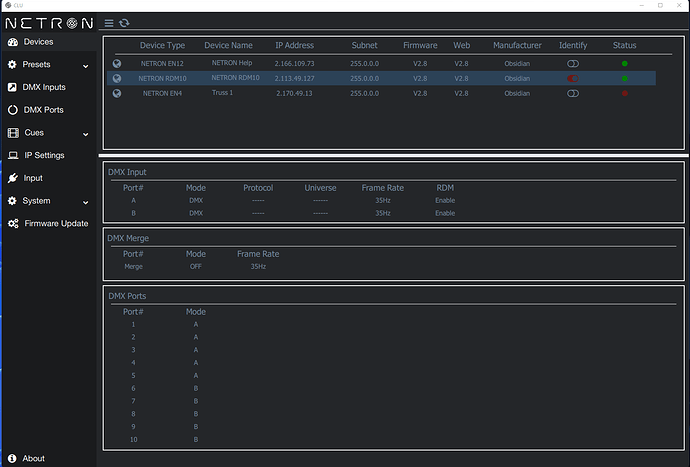Click the Status column header

click(x=624, y=45)
